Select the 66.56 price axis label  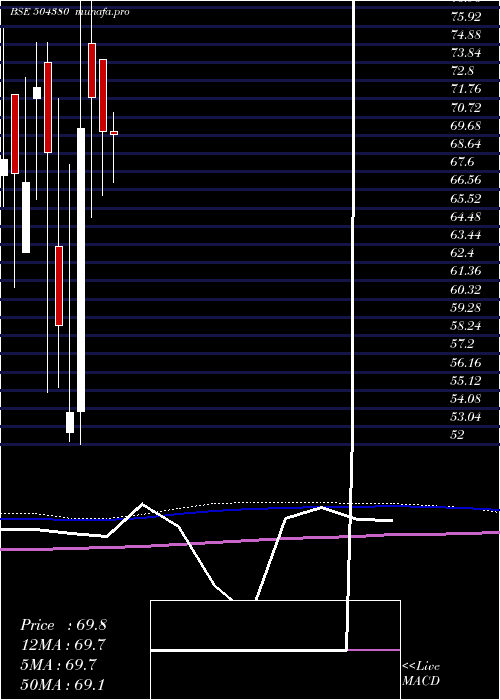pyautogui.click(x=466, y=180)
